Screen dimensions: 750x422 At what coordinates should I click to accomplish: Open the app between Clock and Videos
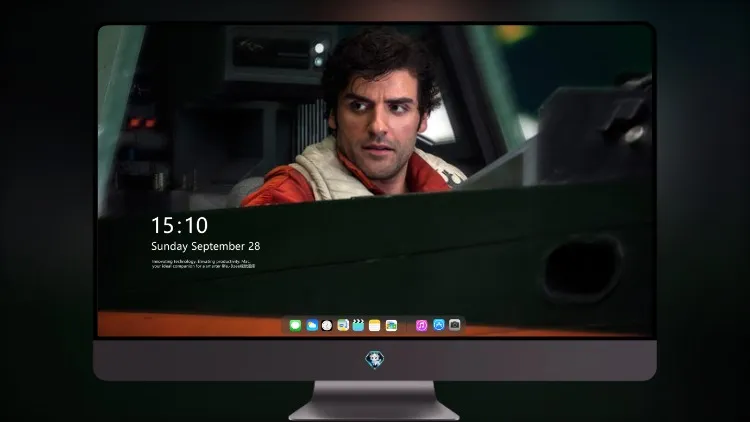(x=343, y=325)
